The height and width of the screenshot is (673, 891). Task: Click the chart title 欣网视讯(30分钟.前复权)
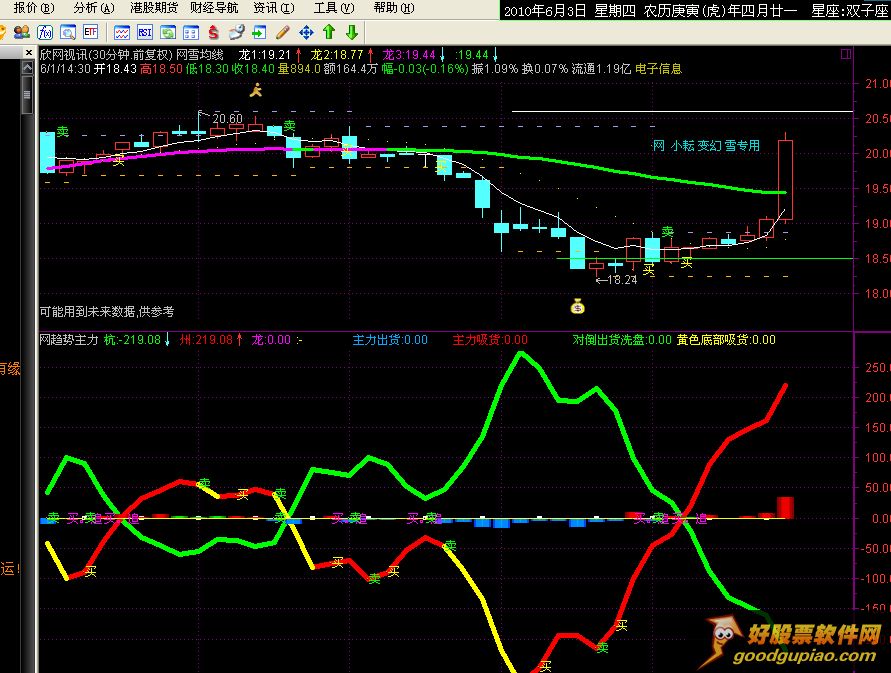pyautogui.click(x=106, y=55)
